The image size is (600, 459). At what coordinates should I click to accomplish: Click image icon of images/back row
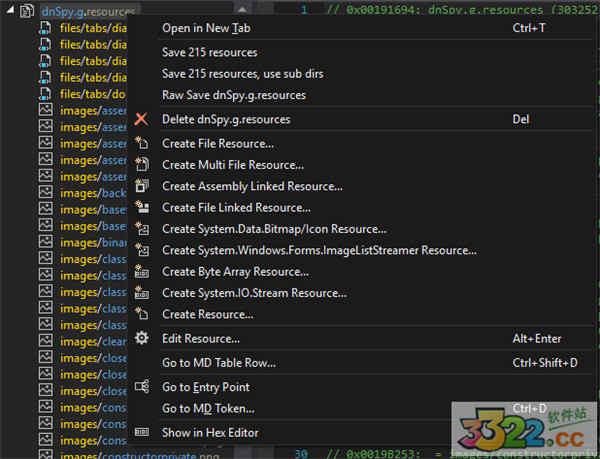46,192
